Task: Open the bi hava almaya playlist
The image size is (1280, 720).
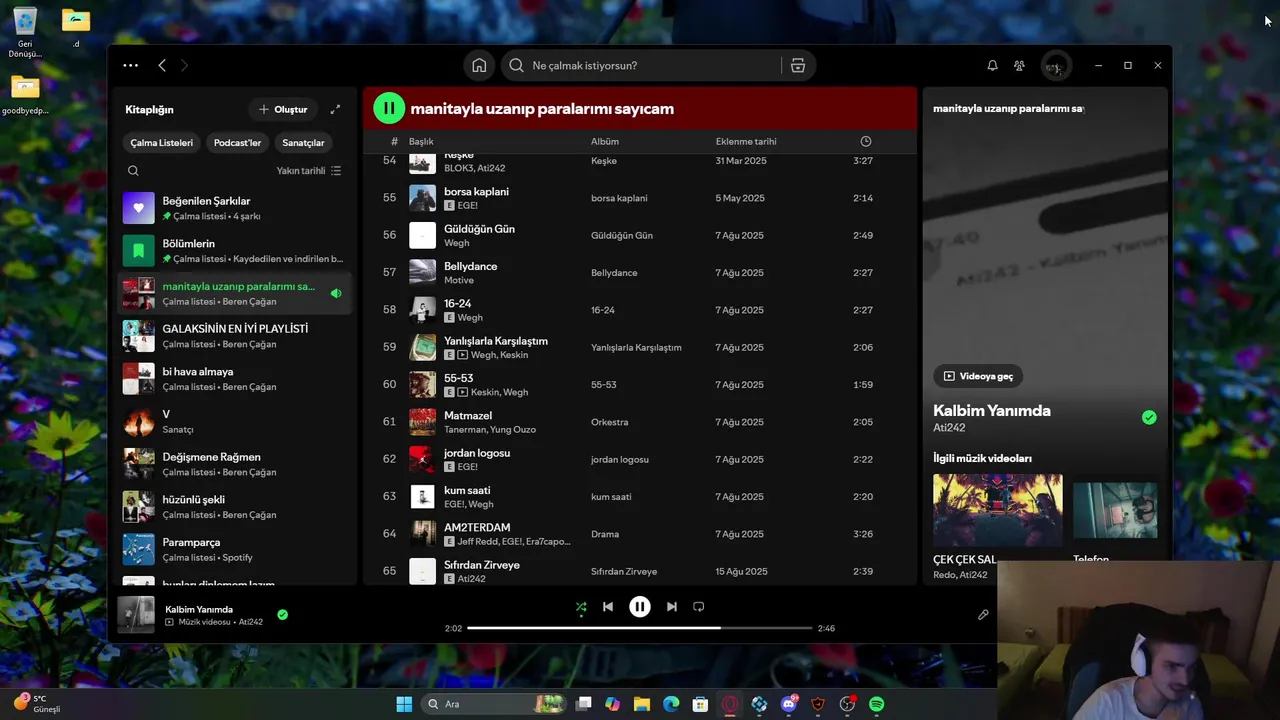Action: [235, 379]
